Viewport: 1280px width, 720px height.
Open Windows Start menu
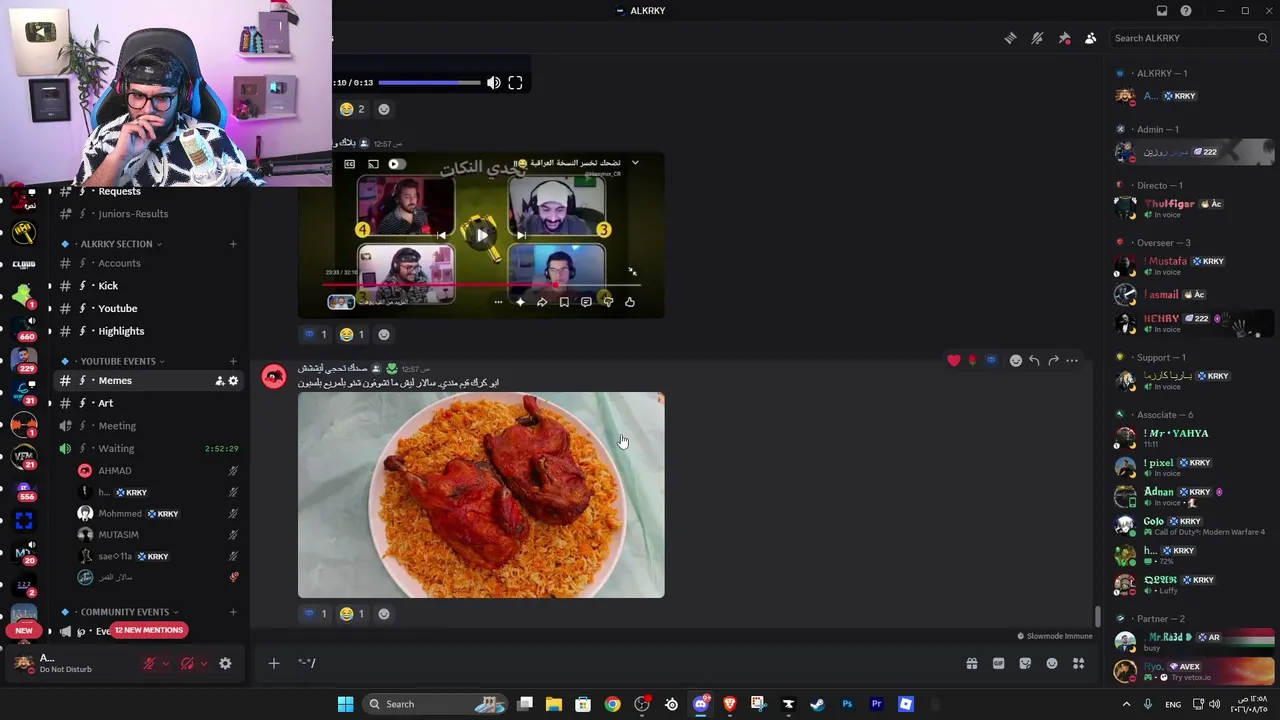pos(345,704)
